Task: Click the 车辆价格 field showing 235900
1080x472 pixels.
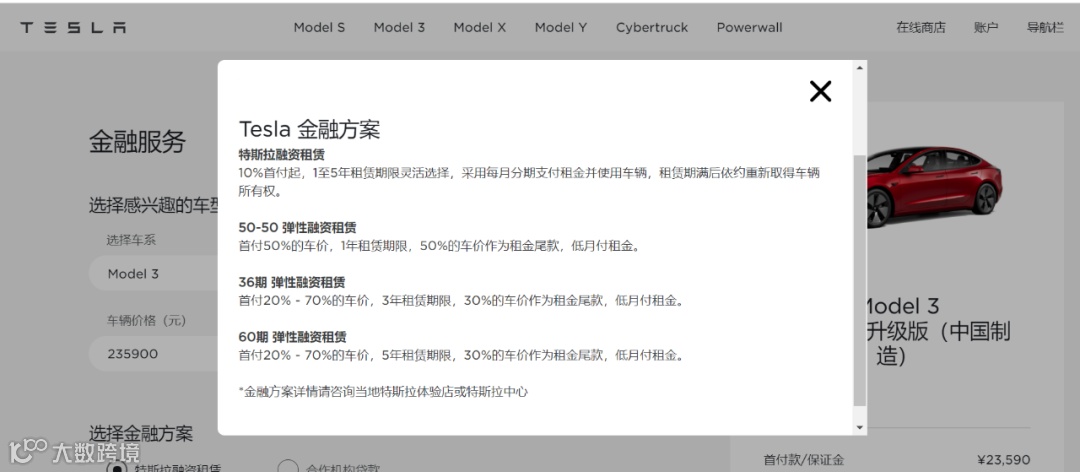Action: pyautogui.click(x=154, y=353)
